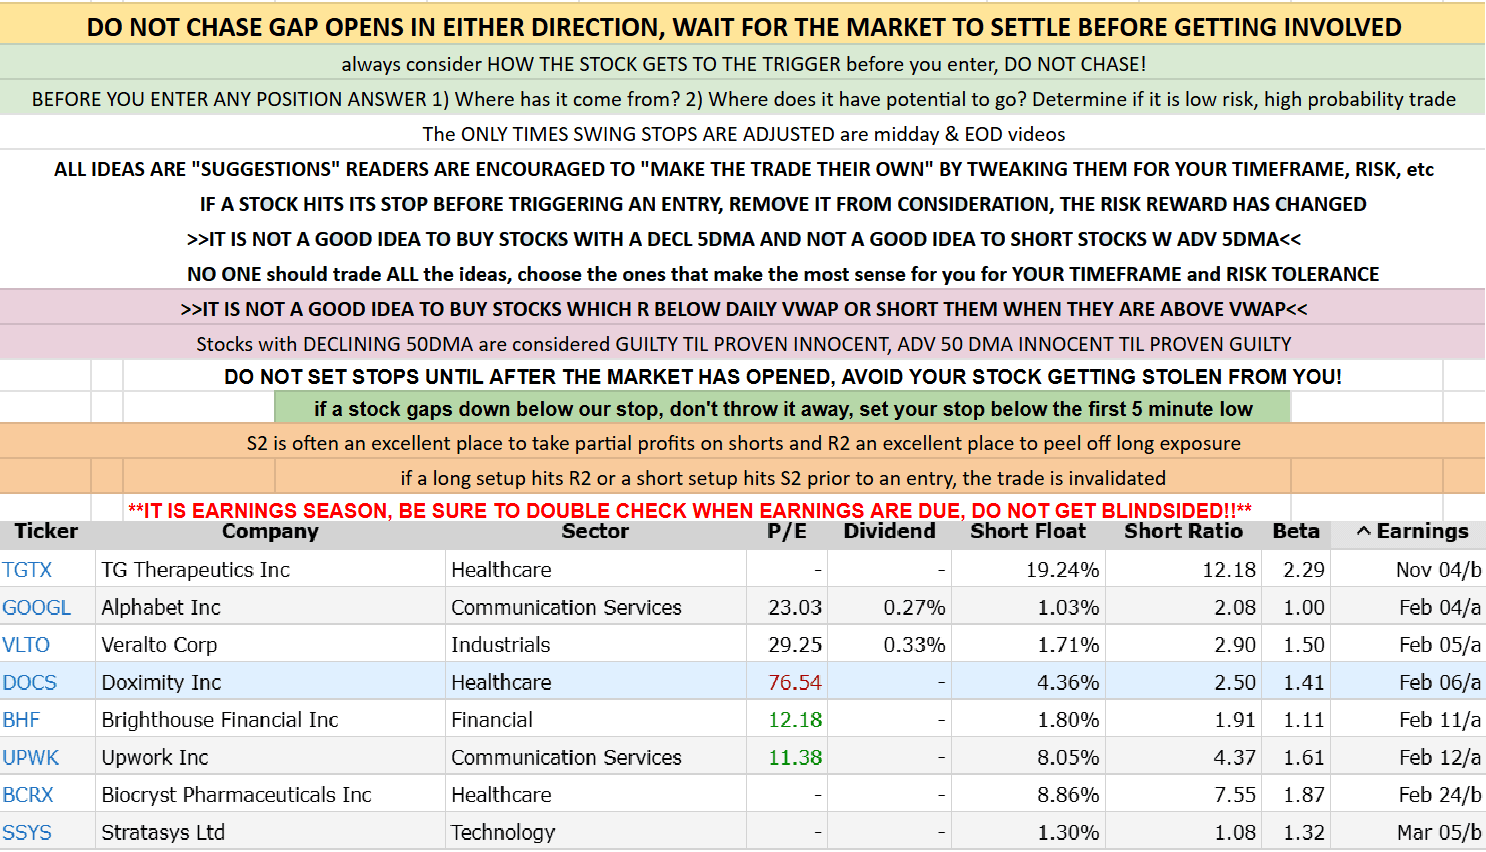Select the green 12.18 P/E value
Viewport: 1486px width, 852px height.
tap(794, 720)
